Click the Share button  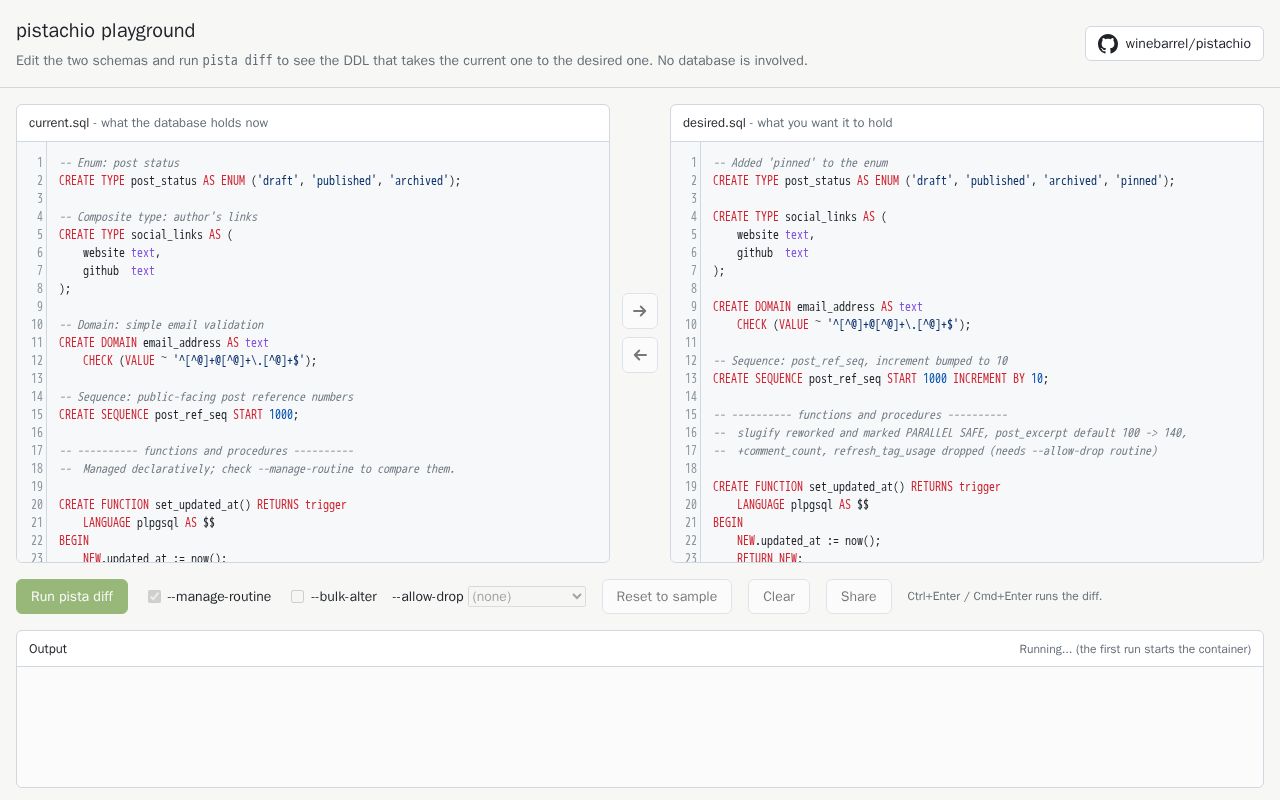point(858,596)
